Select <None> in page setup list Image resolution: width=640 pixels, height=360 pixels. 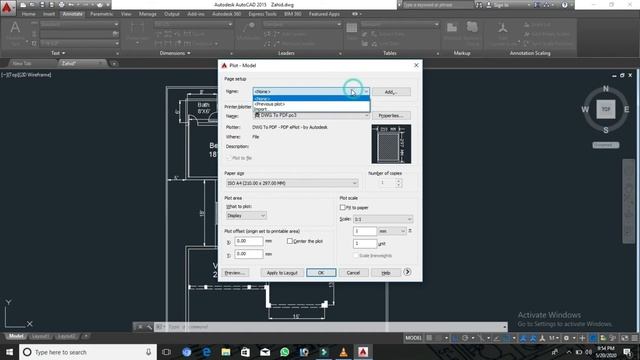[x=311, y=99]
